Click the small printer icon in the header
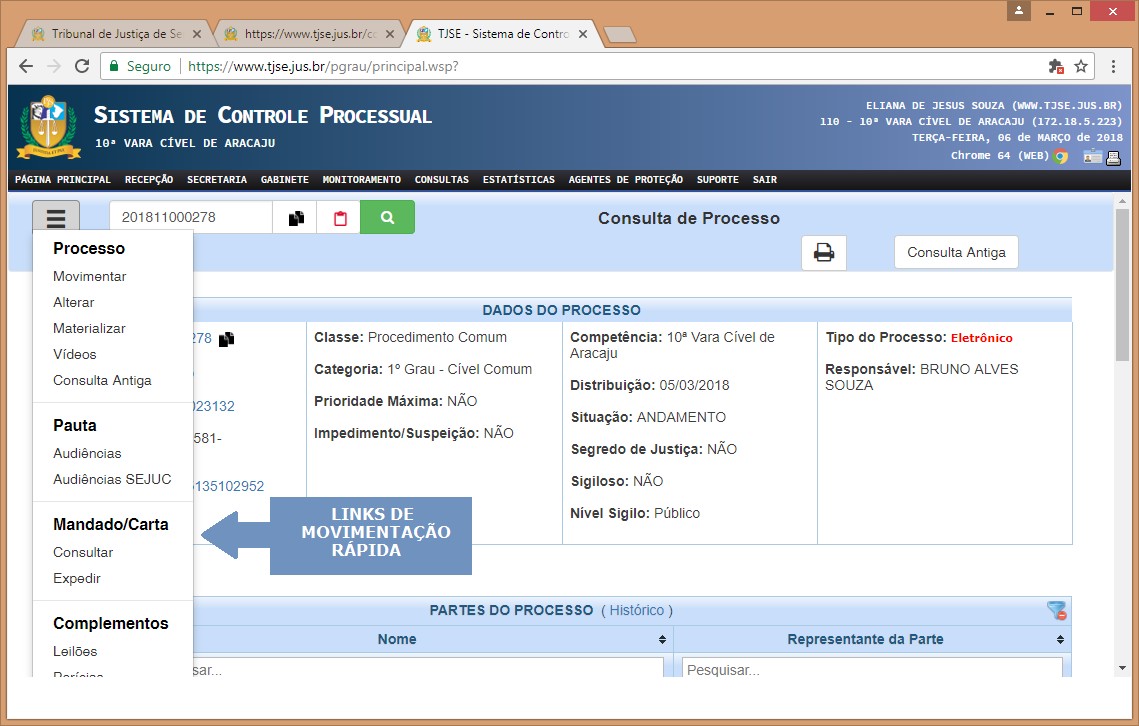 1113,156
